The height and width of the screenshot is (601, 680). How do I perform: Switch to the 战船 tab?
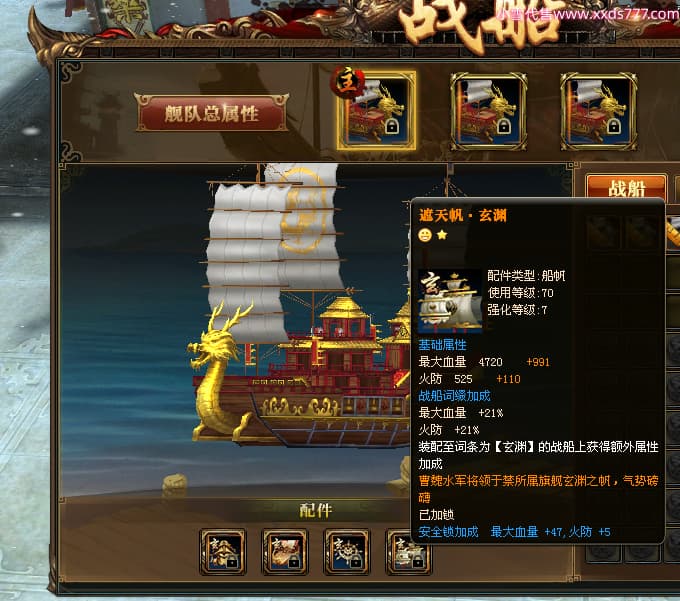click(626, 187)
